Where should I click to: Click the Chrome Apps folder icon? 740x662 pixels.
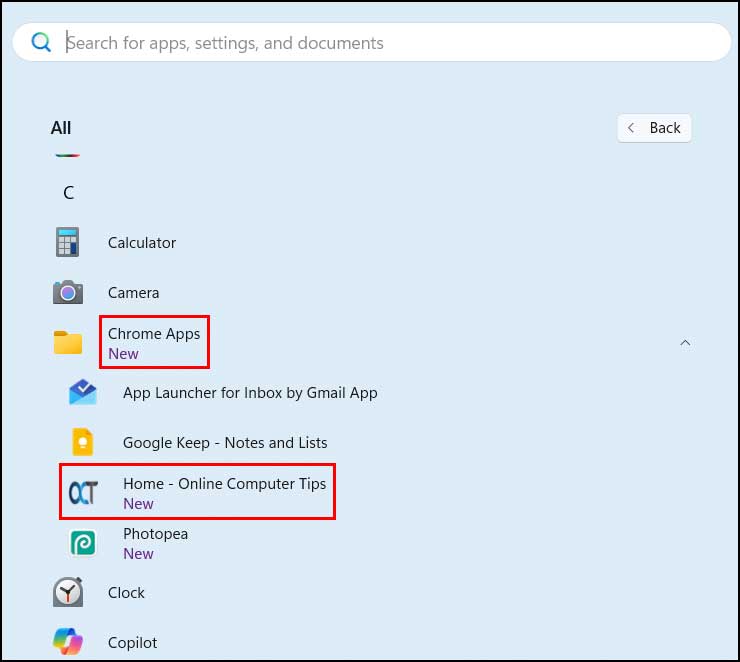(68, 342)
